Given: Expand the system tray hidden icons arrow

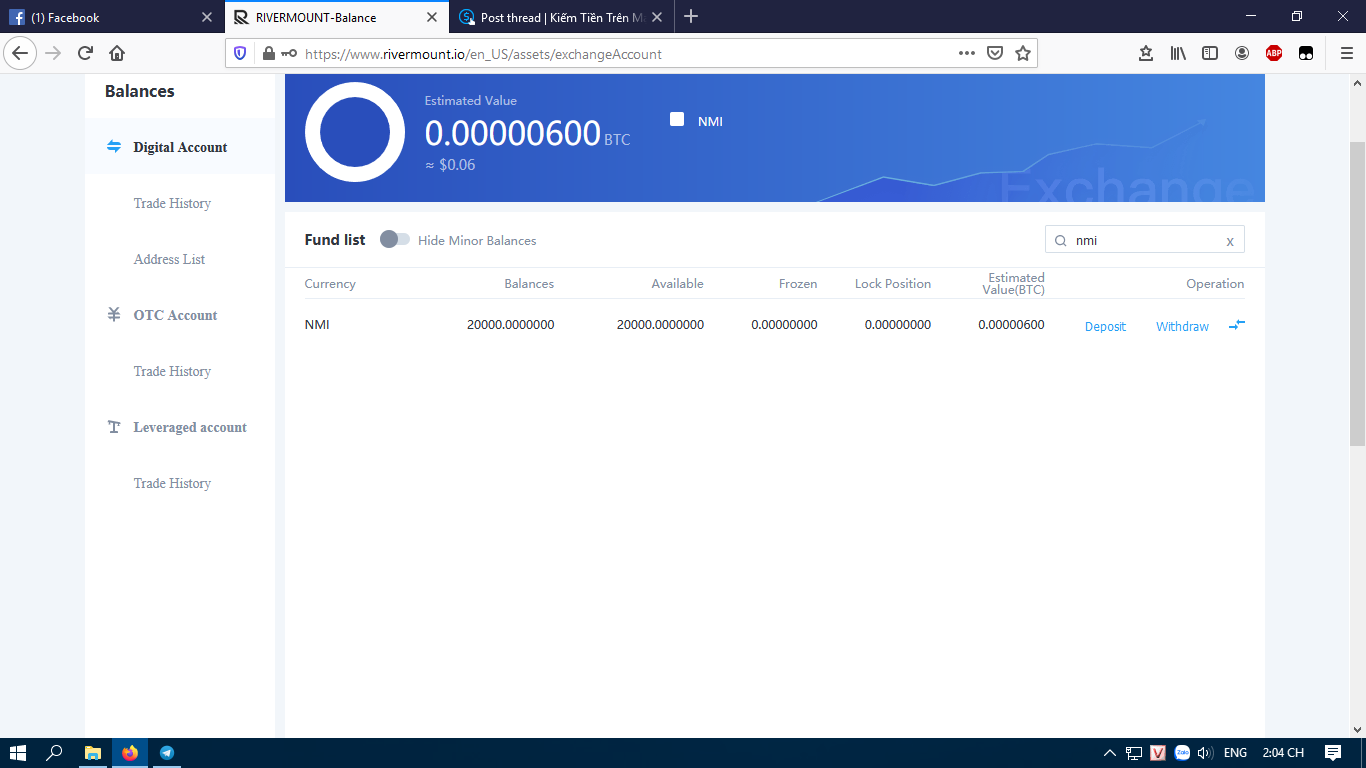Looking at the screenshot, I should 1109,753.
